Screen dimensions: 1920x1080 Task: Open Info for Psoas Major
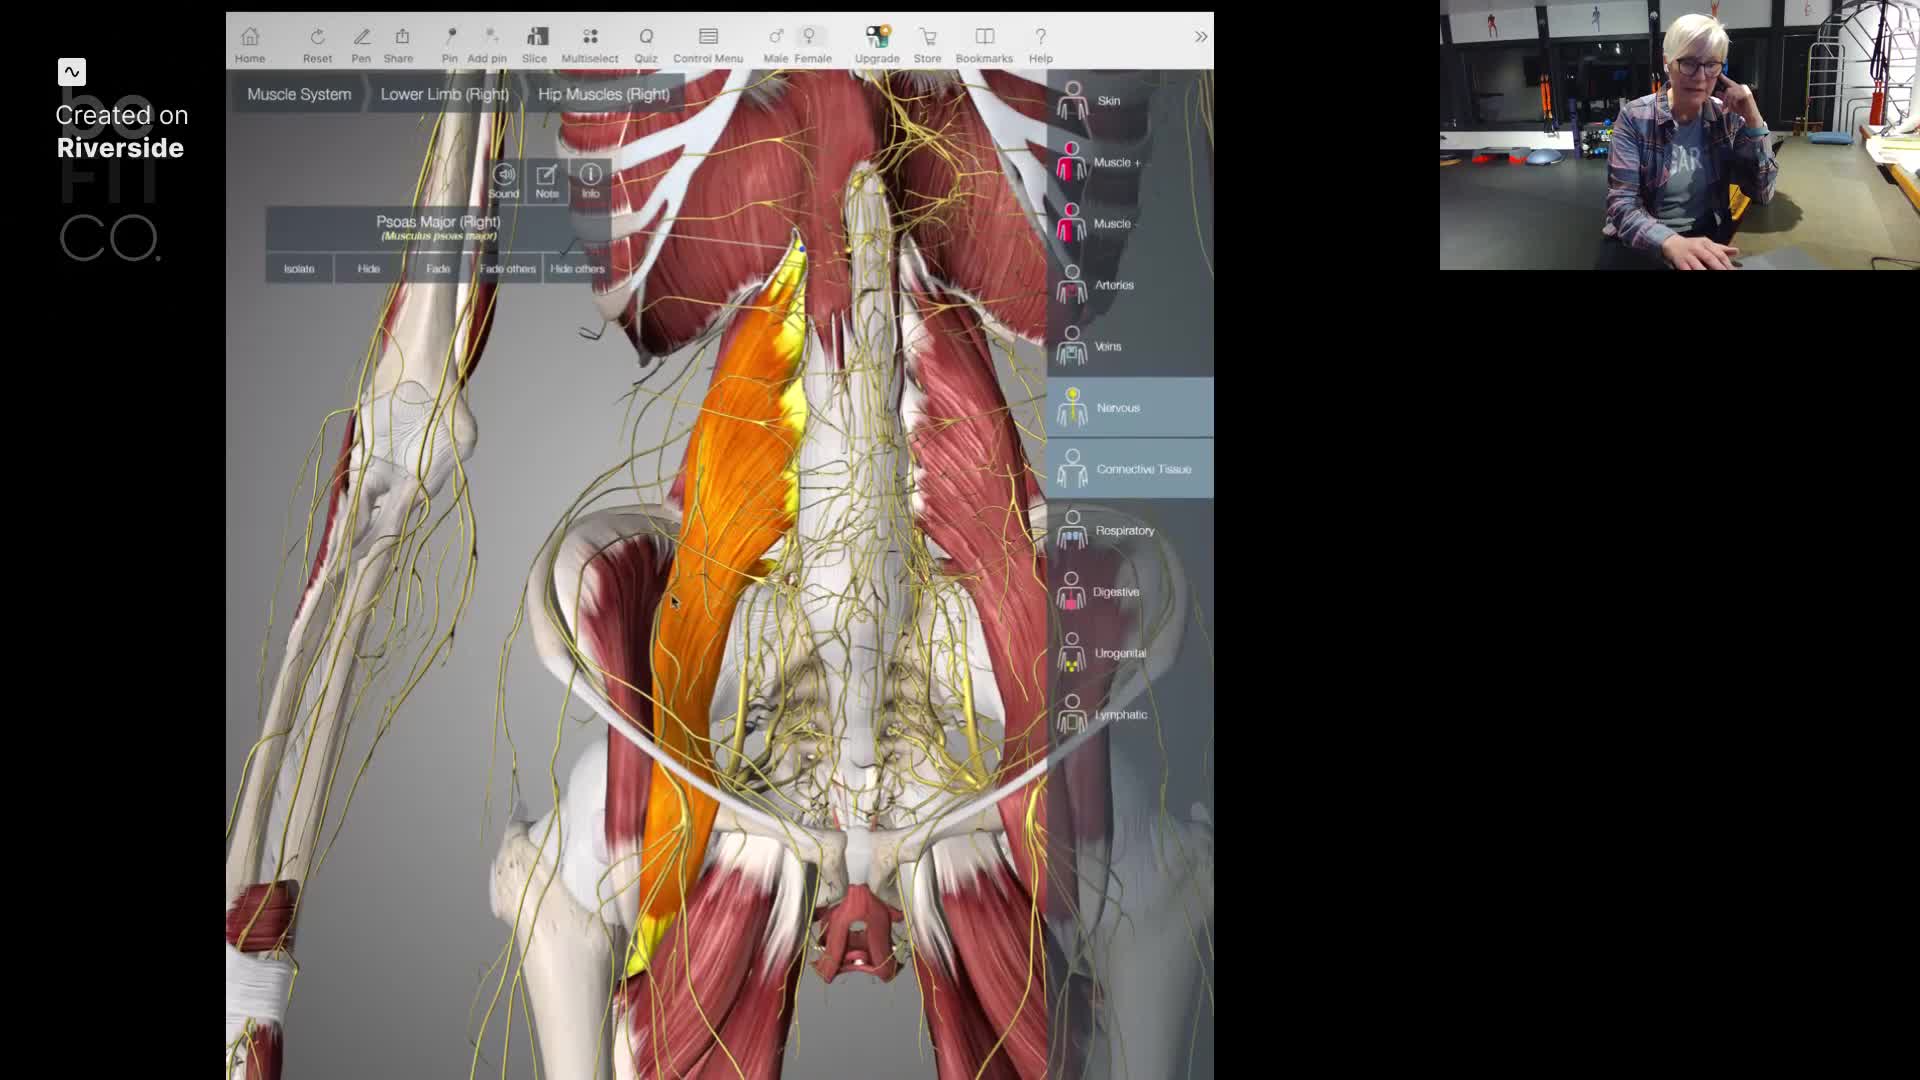click(x=590, y=180)
